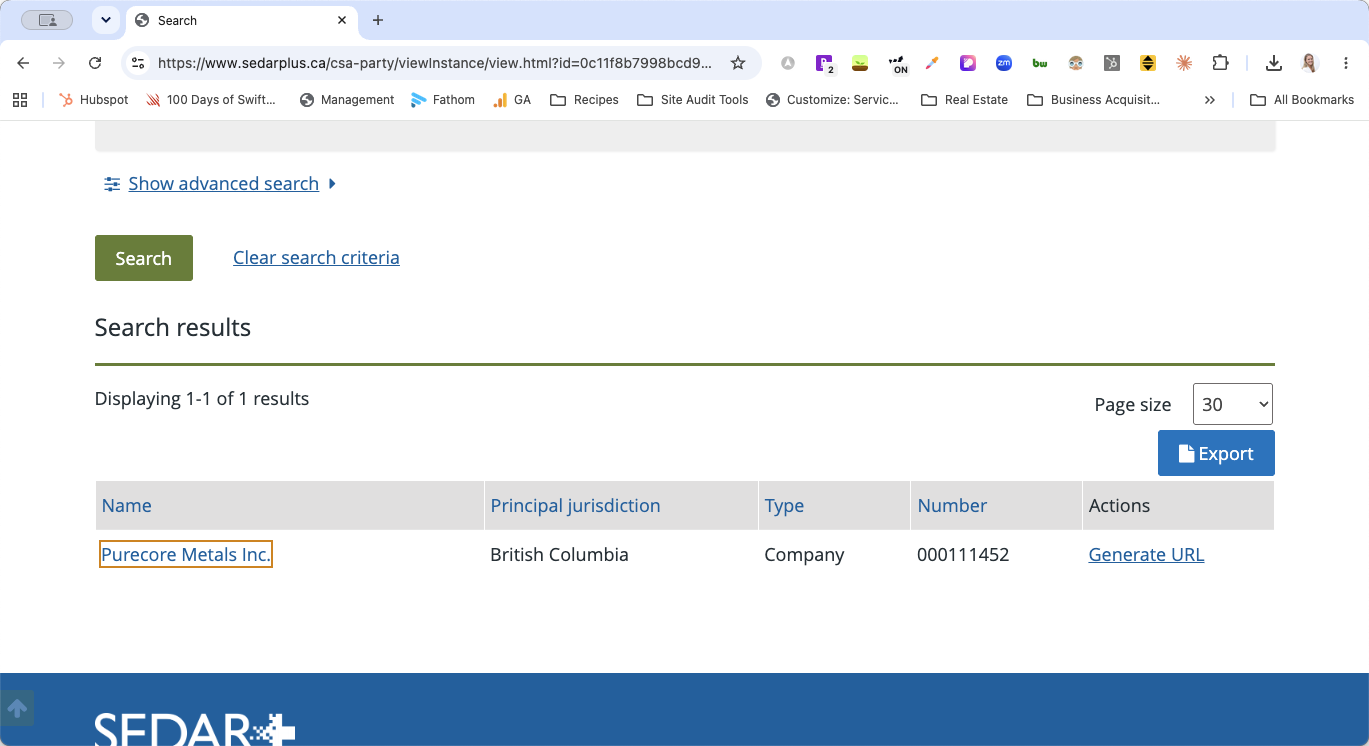Click the SEDAR+ footer logo

point(195,729)
